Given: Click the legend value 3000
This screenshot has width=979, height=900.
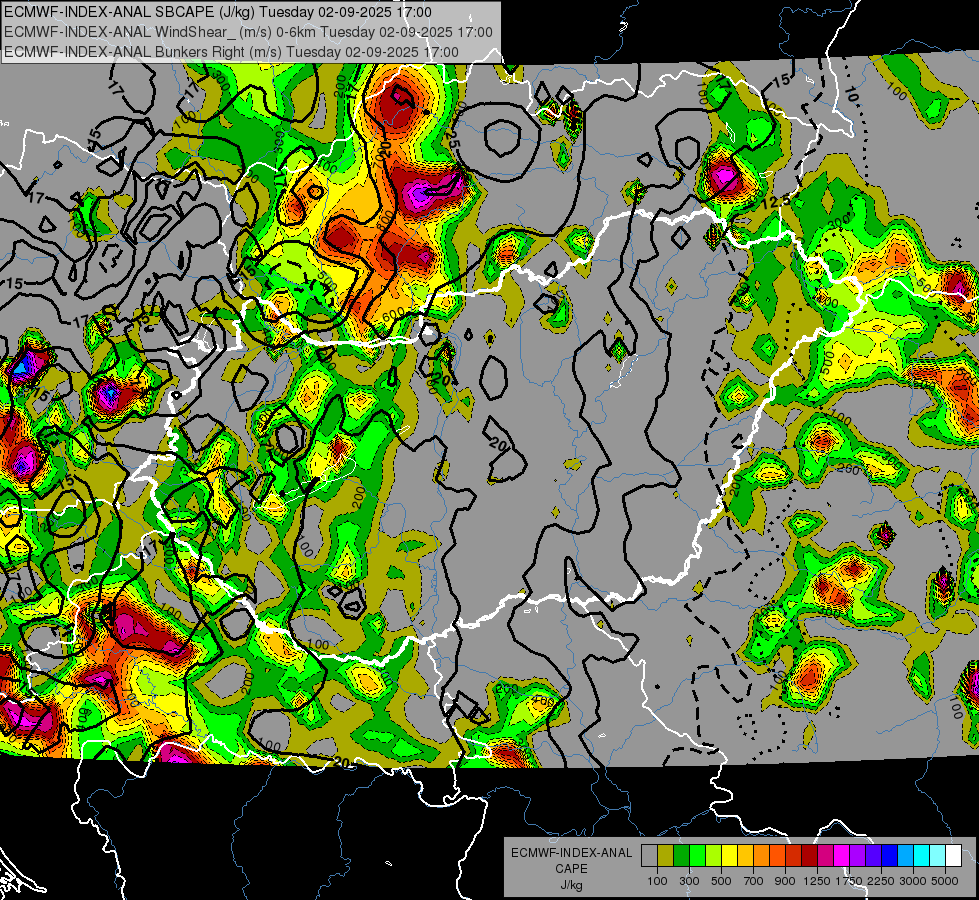Looking at the screenshot, I should tap(913, 881).
